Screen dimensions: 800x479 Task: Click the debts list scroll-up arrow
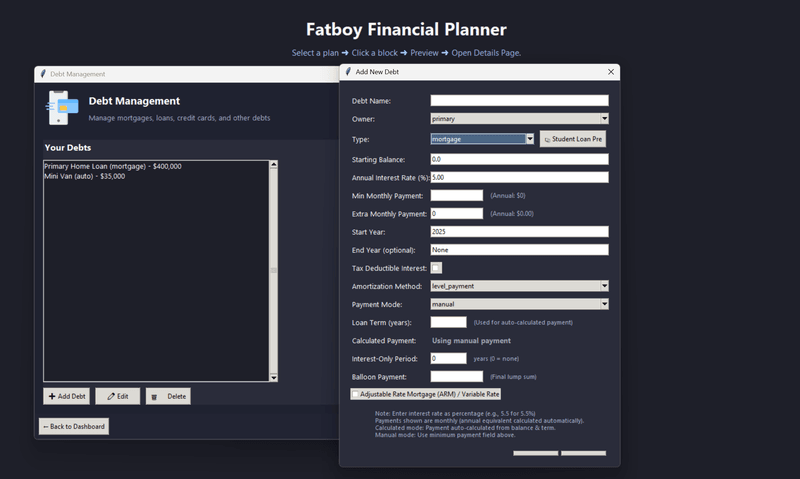coord(273,165)
